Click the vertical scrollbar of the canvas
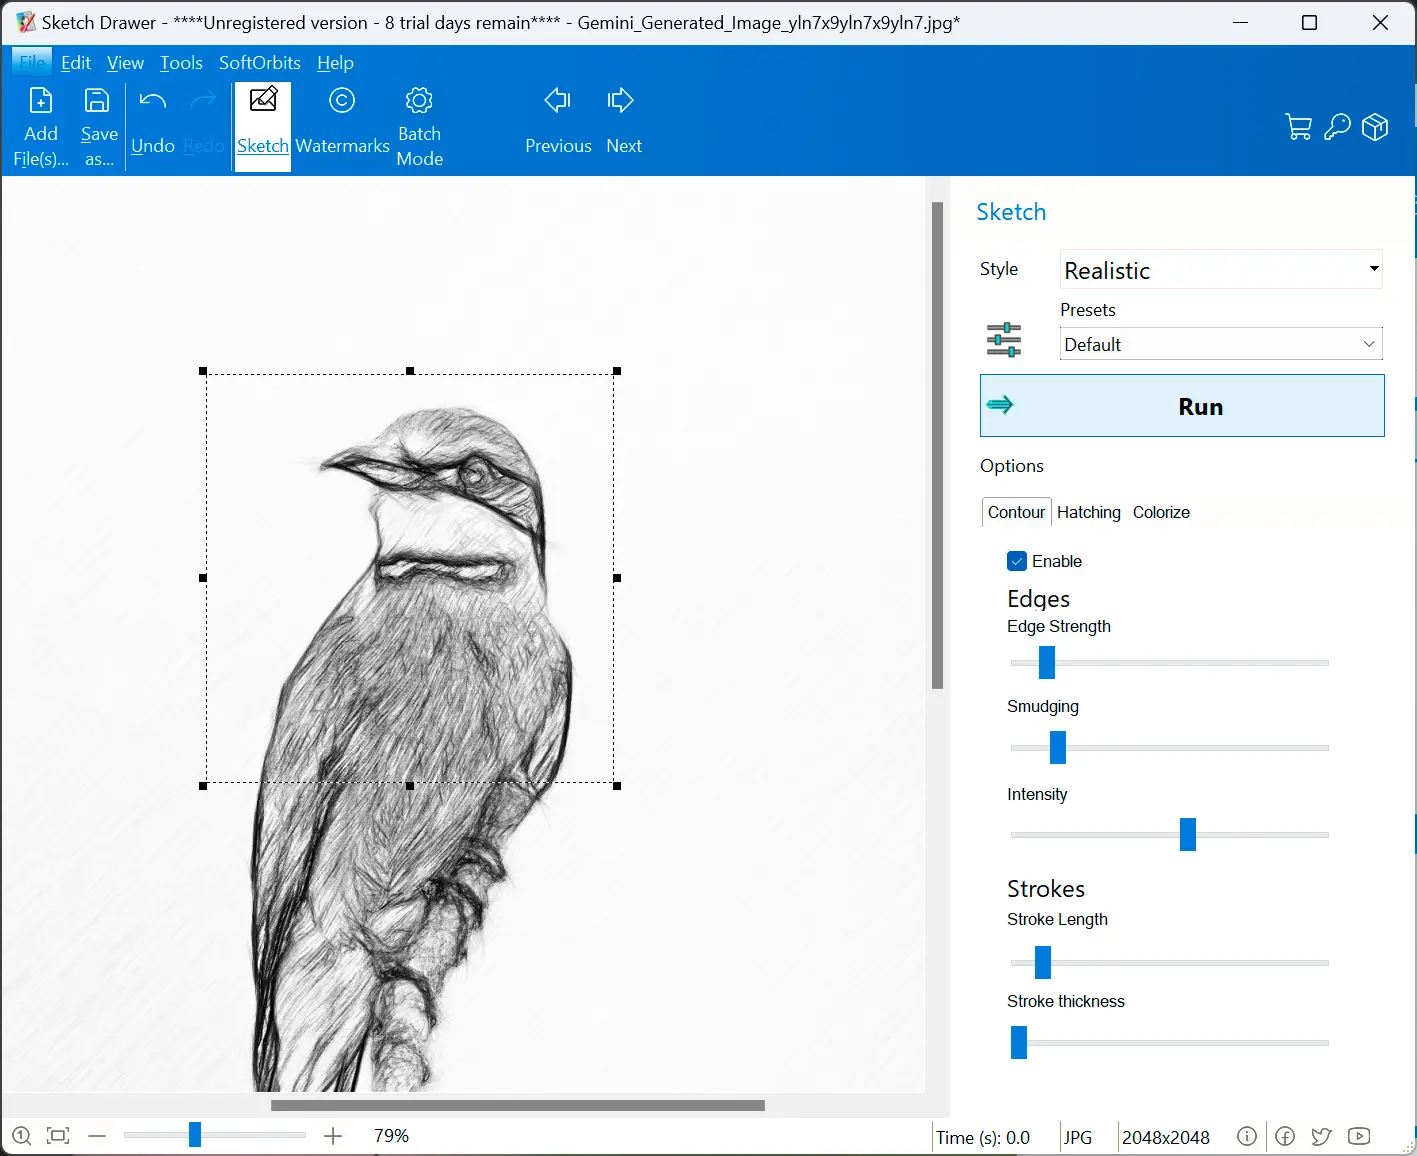 coord(937,445)
